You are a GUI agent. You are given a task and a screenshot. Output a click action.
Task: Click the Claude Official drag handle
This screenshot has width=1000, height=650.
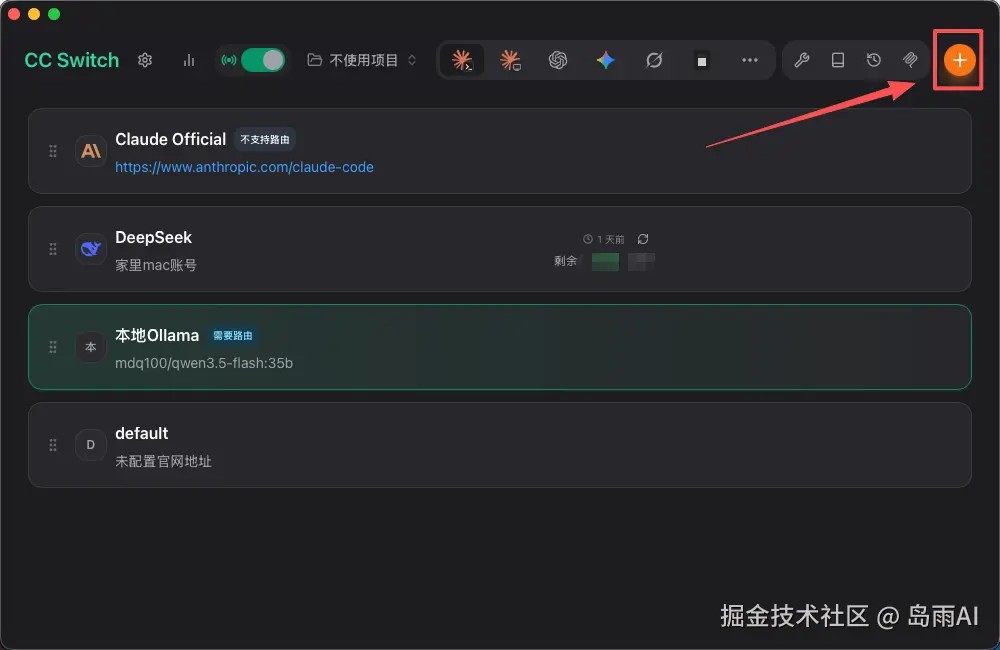coord(53,151)
